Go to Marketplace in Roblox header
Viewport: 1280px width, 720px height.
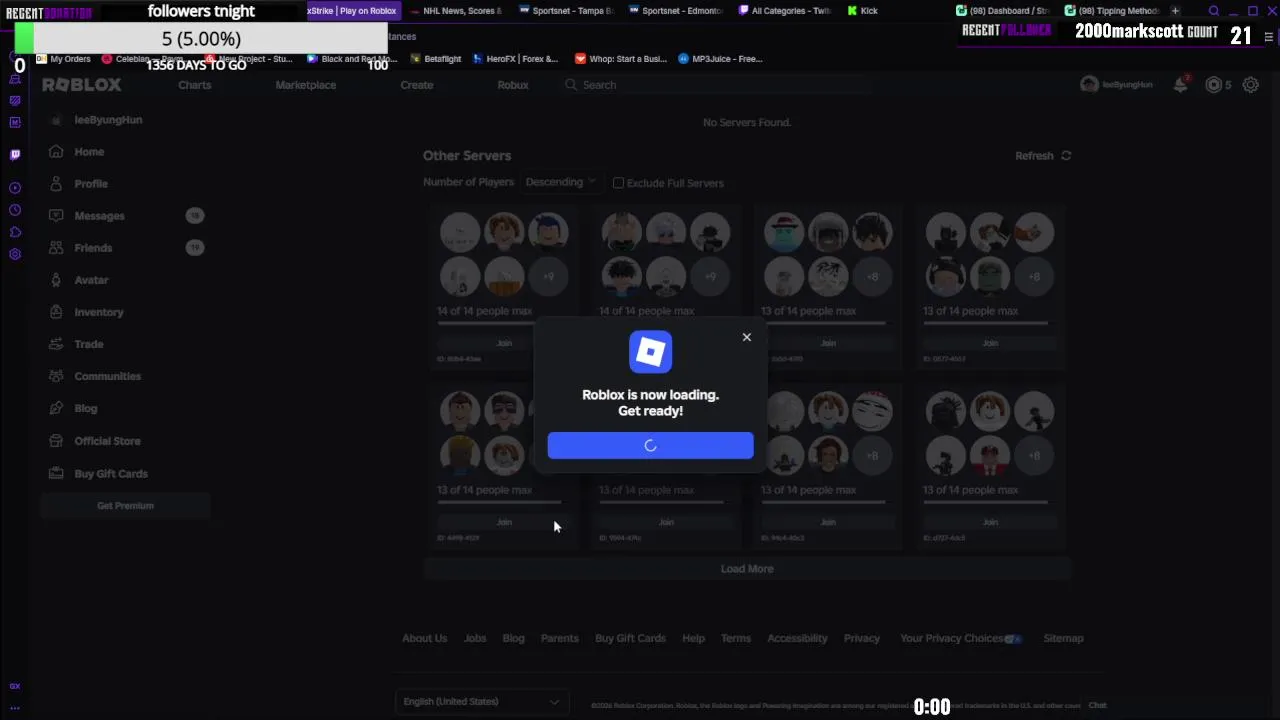point(306,85)
